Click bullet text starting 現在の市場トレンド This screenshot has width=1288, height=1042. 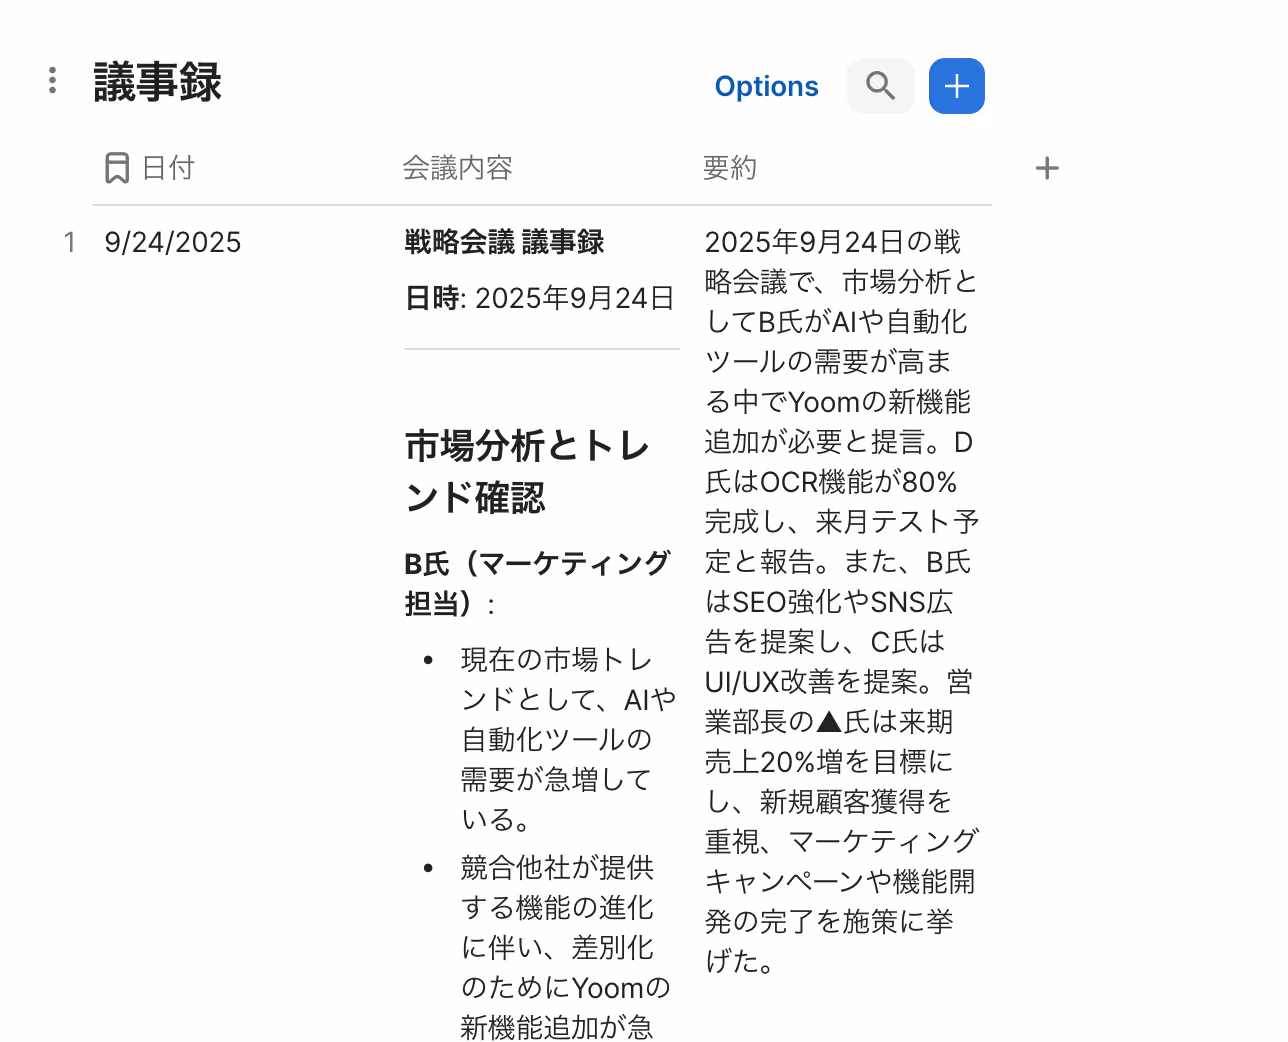pos(568,739)
